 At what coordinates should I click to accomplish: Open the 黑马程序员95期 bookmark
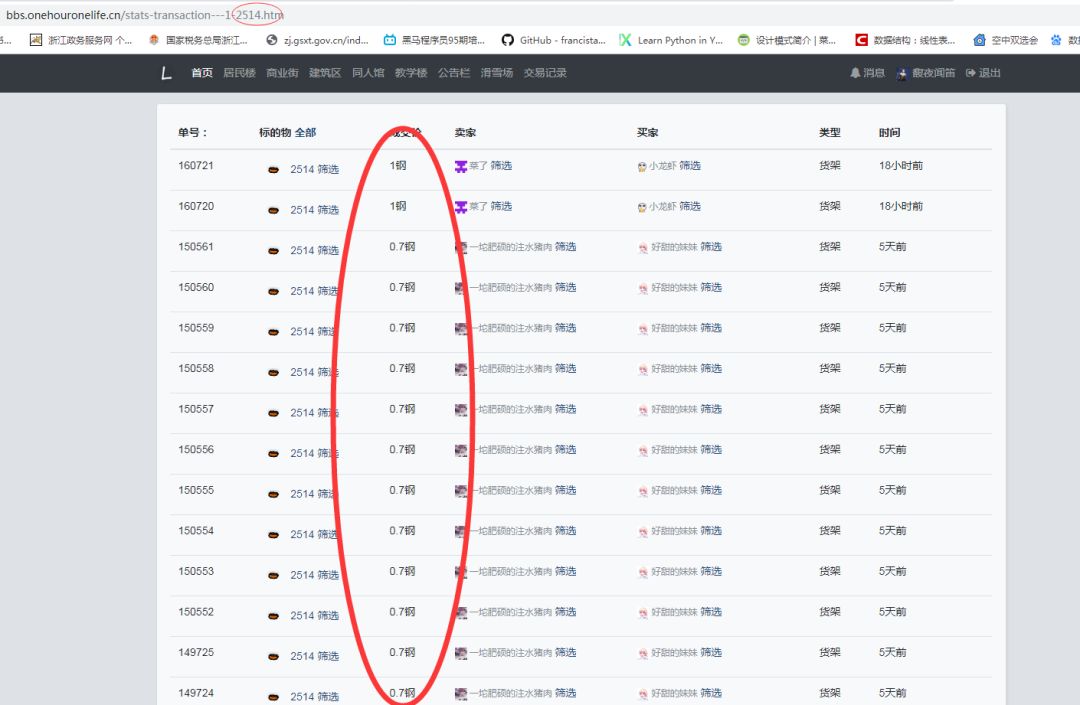(x=435, y=40)
